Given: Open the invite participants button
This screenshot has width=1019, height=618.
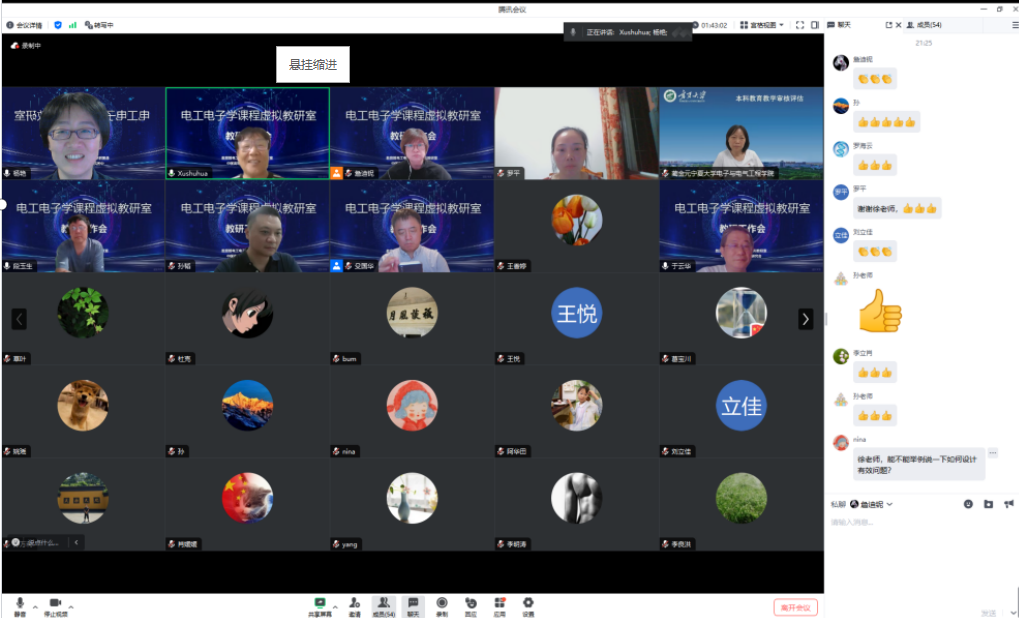Looking at the screenshot, I should (354, 607).
